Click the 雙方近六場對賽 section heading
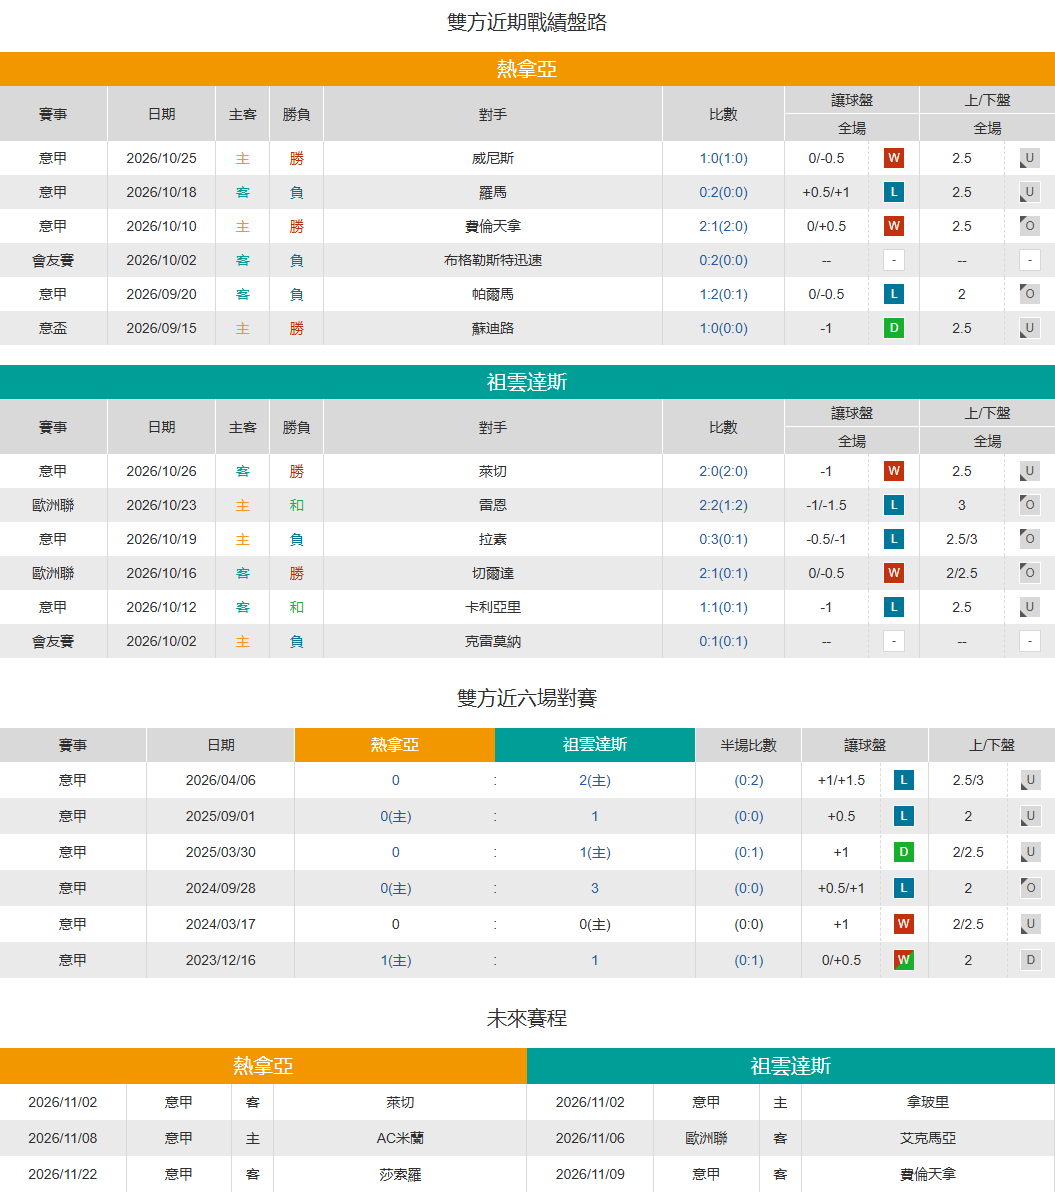Screen dimensions: 1055x1193 tap(527, 698)
